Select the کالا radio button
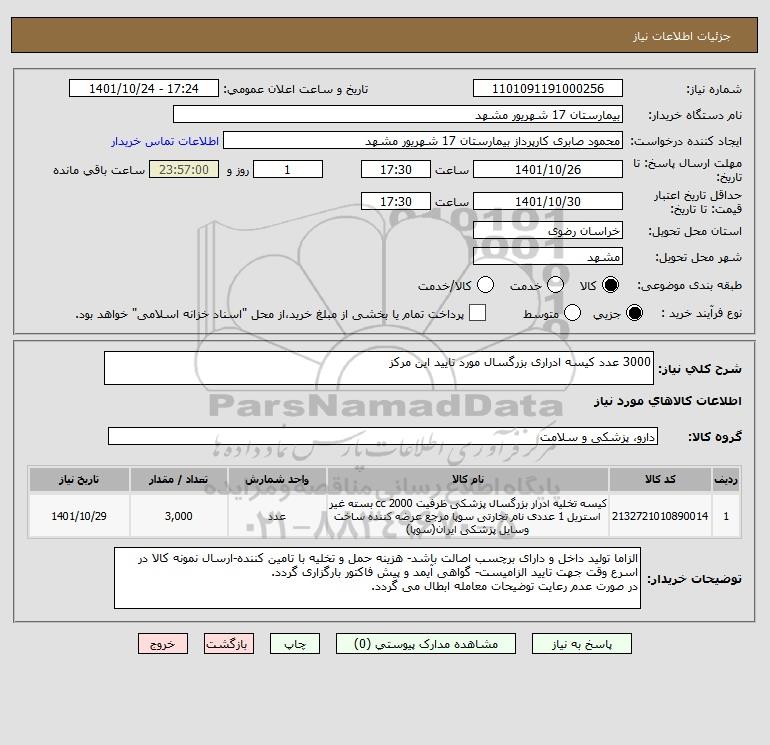This screenshot has width=770, height=745. 610,285
